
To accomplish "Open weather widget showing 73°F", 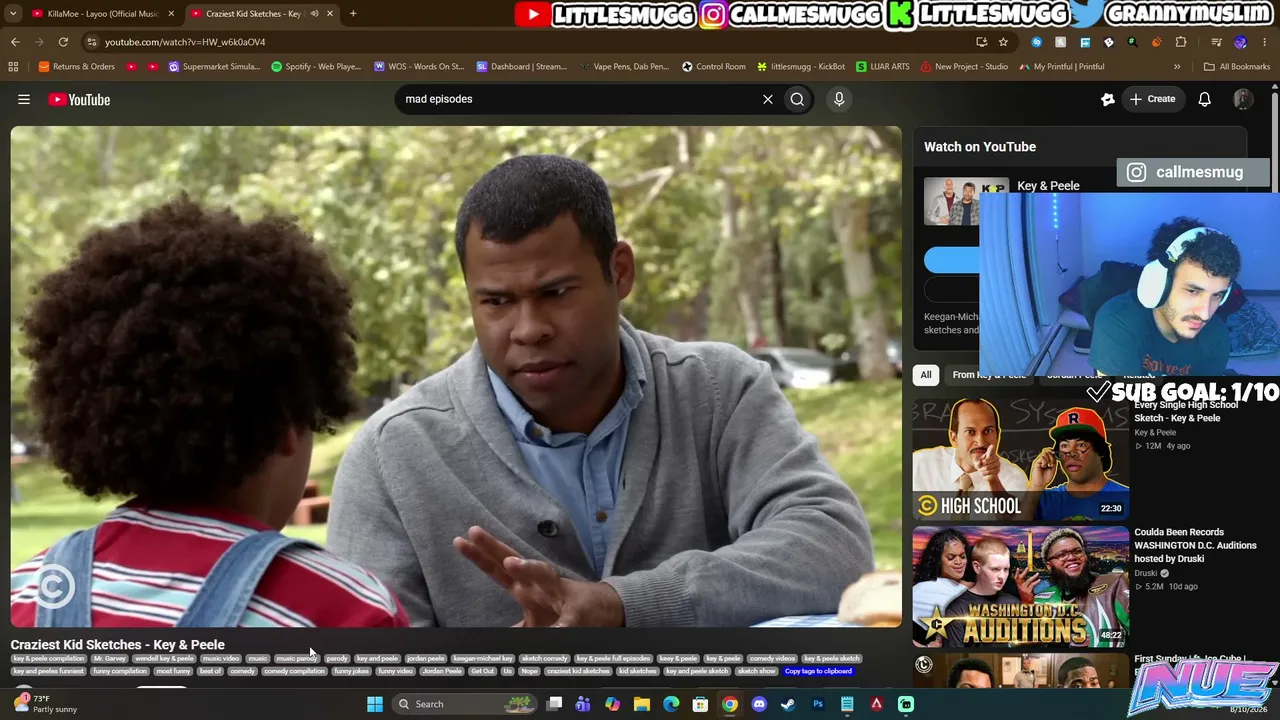I will pyautogui.click(x=45, y=704).
